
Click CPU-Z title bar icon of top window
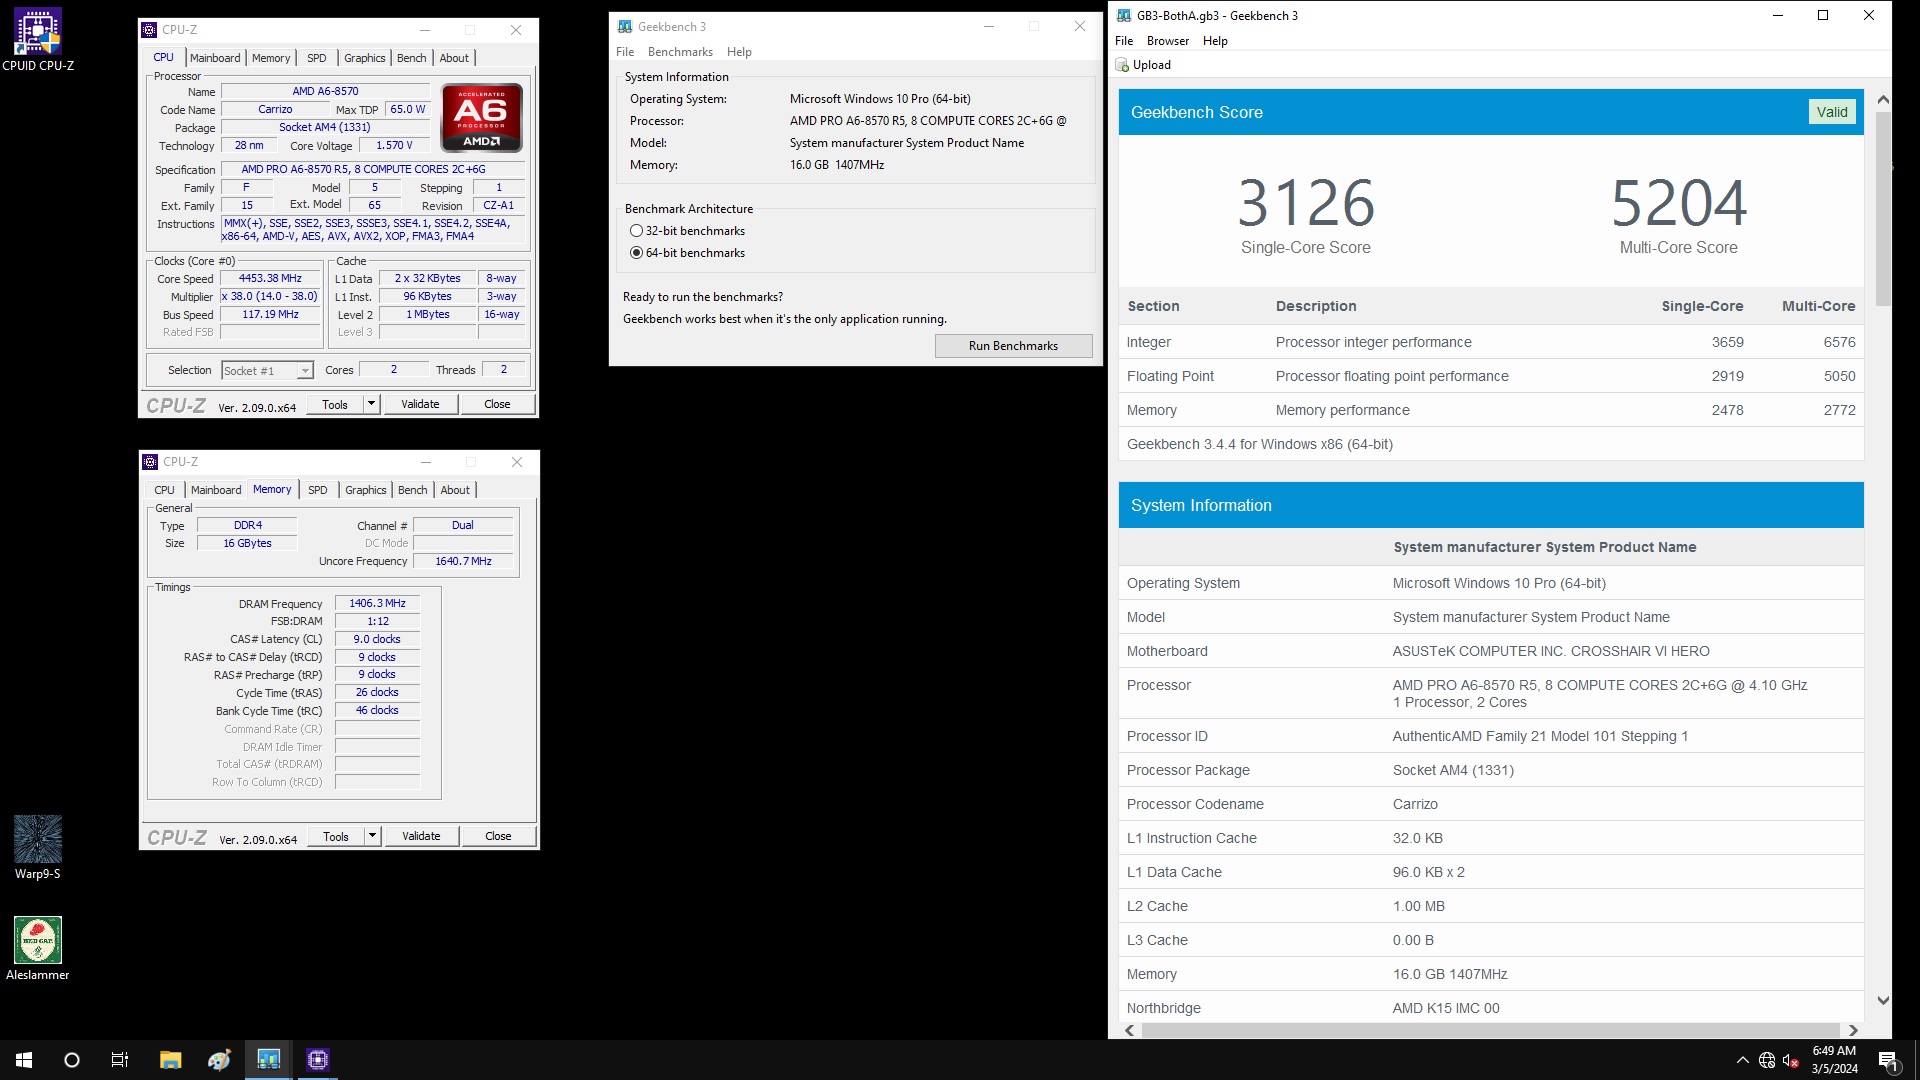pos(150,30)
